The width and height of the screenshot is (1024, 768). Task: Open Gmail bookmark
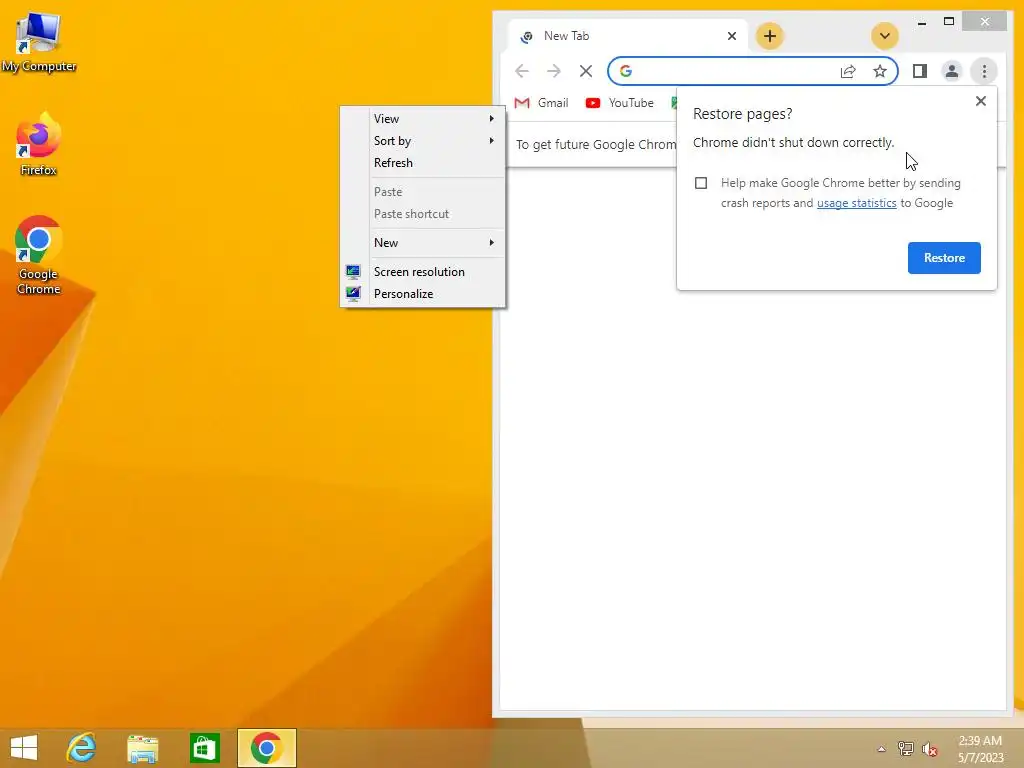pyautogui.click(x=541, y=103)
